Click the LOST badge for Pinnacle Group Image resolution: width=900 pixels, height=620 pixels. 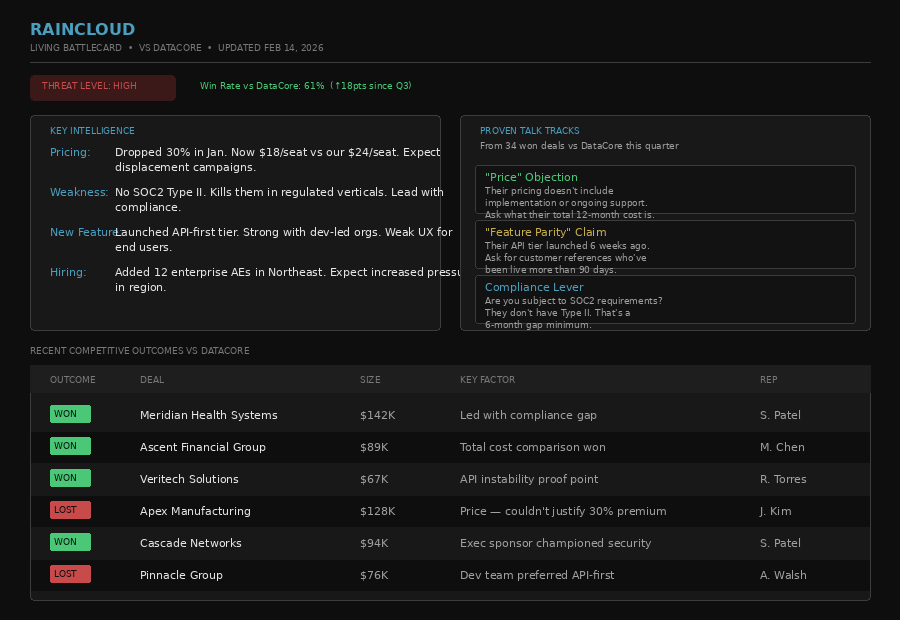pos(69,574)
